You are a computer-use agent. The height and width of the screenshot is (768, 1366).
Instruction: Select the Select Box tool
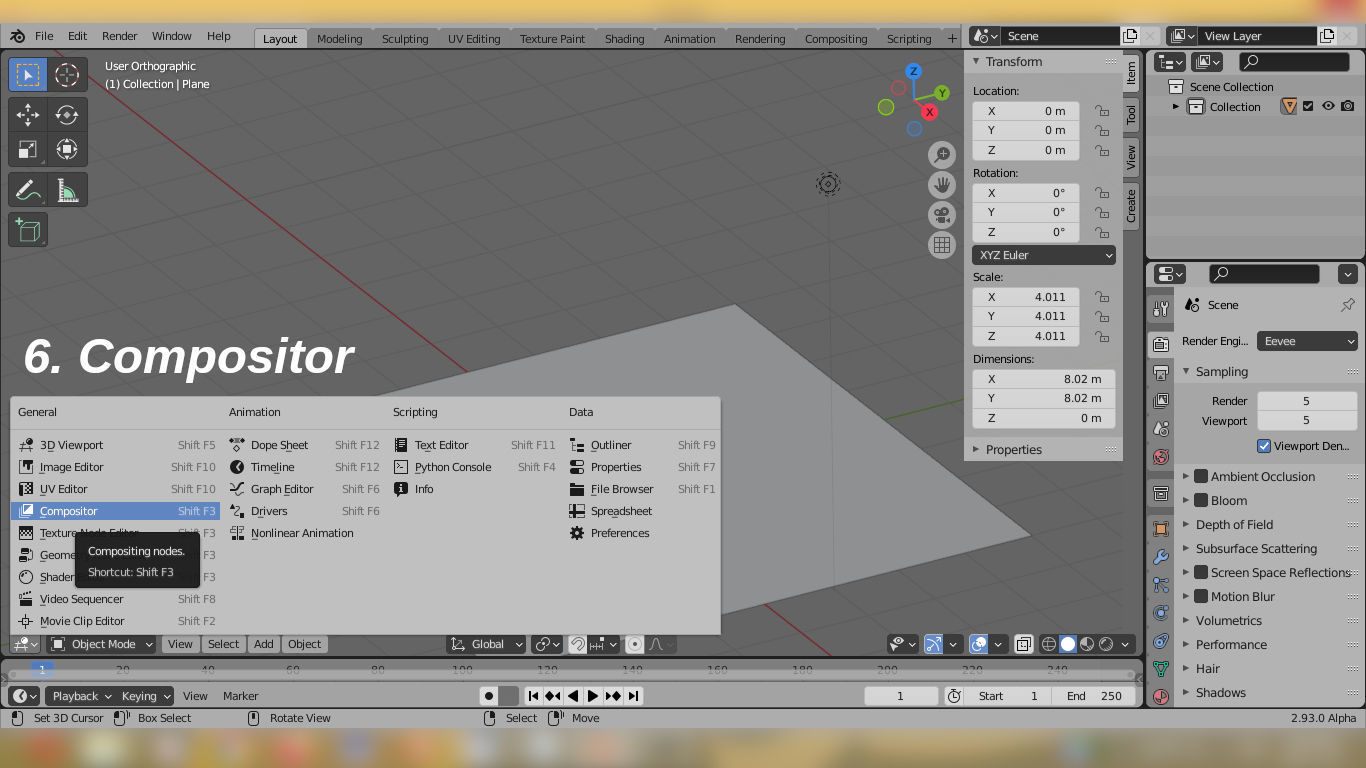(x=28, y=75)
